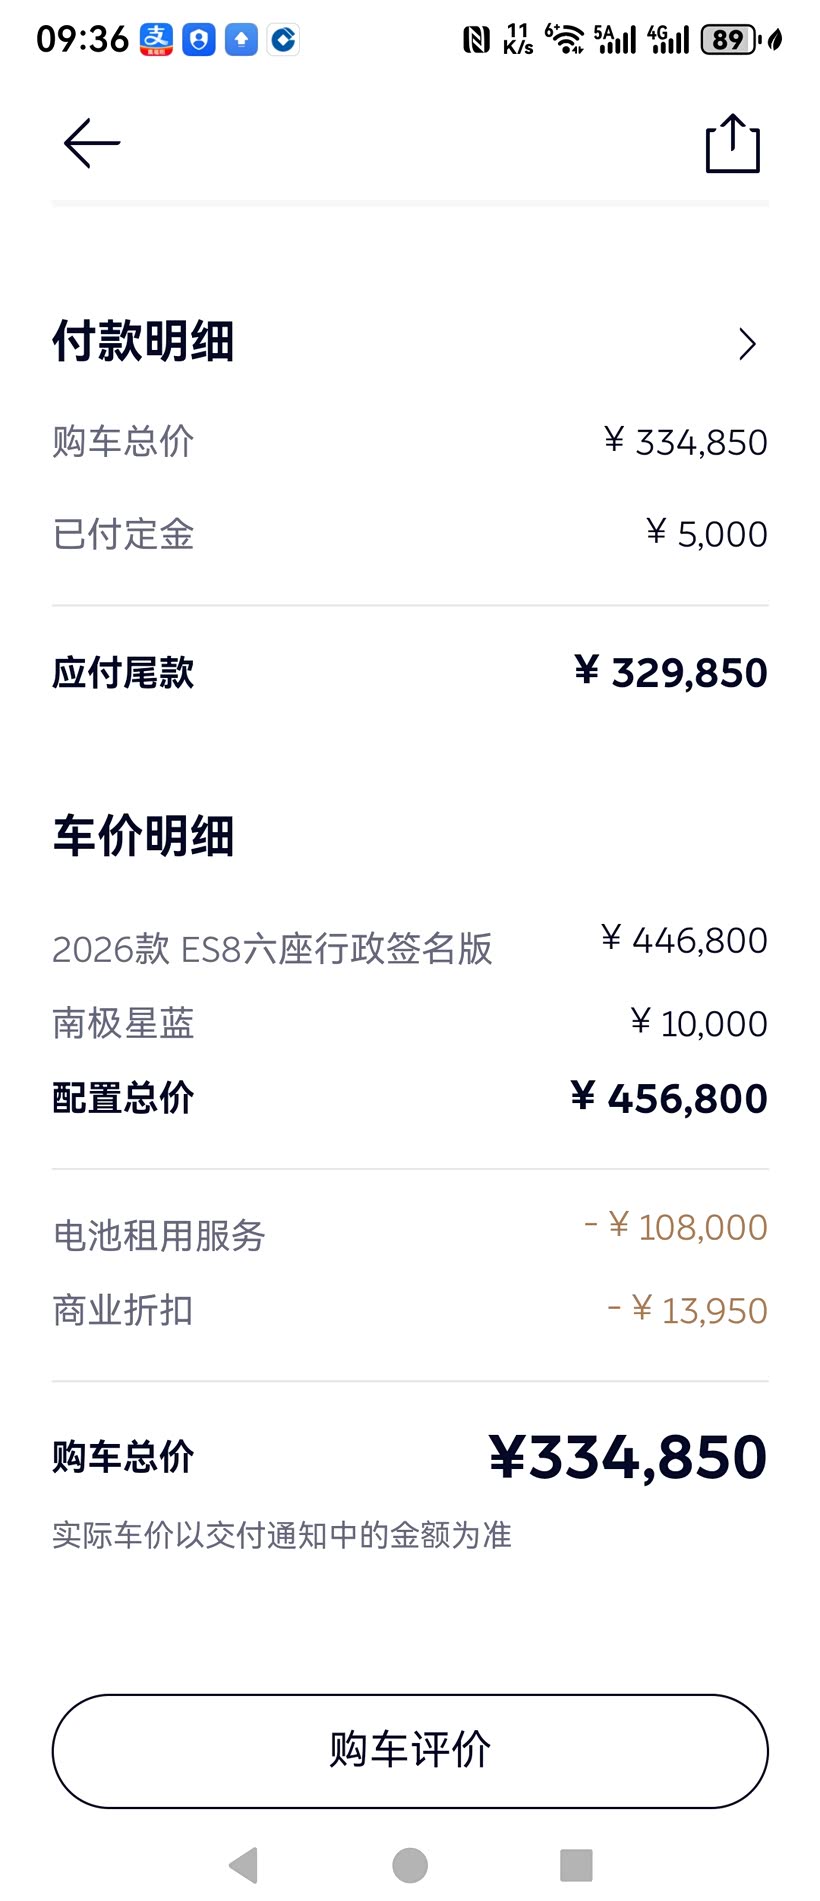Tap the Wi-Fi signal icon
Screen dimensions: 820x1901
[x=566, y=40]
